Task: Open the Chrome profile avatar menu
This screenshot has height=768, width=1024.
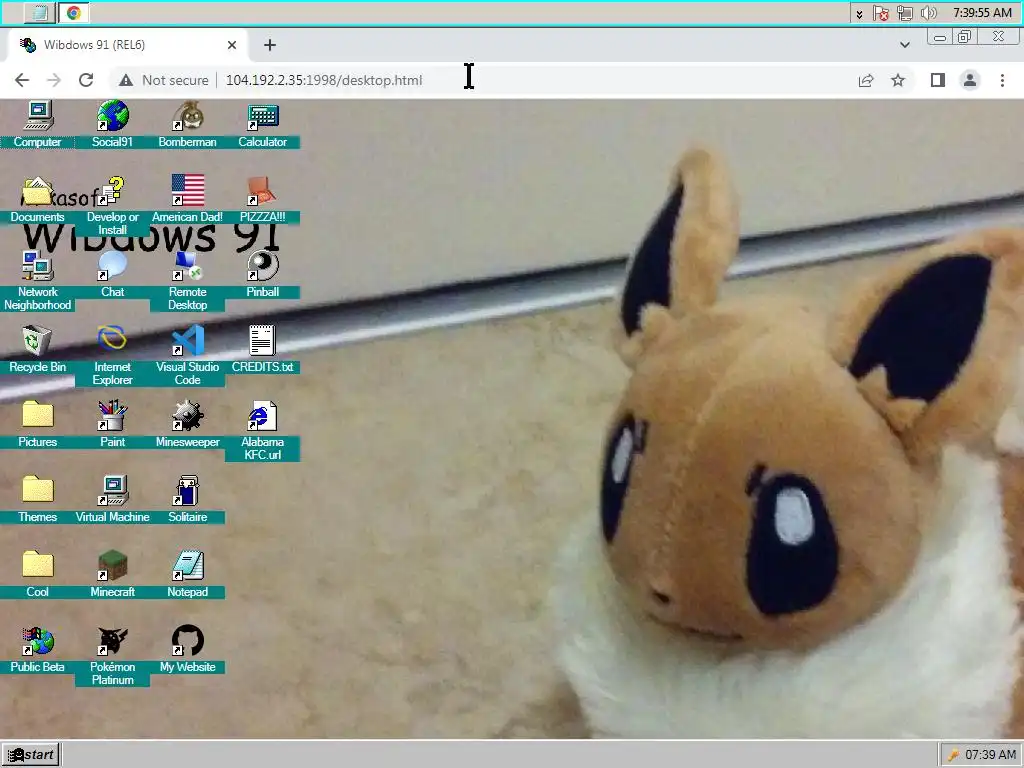Action: pyautogui.click(x=970, y=80)
